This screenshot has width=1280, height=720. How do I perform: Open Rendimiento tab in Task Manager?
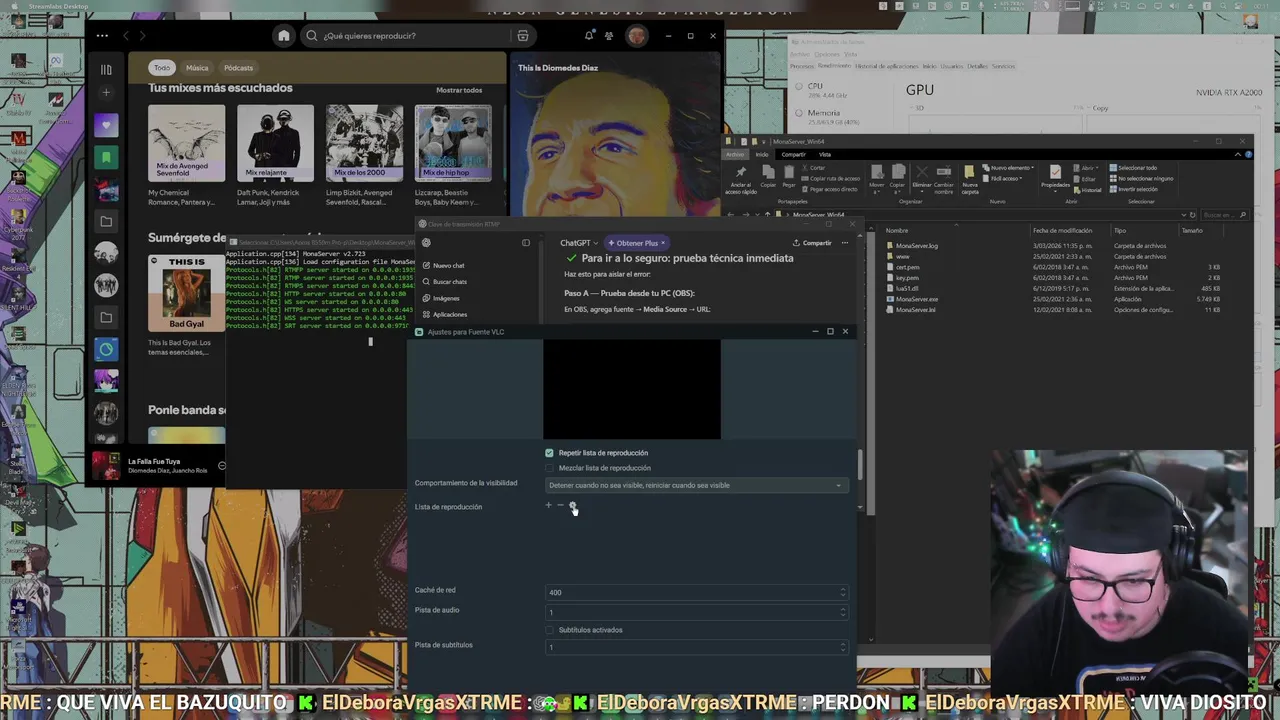(834, 66)
